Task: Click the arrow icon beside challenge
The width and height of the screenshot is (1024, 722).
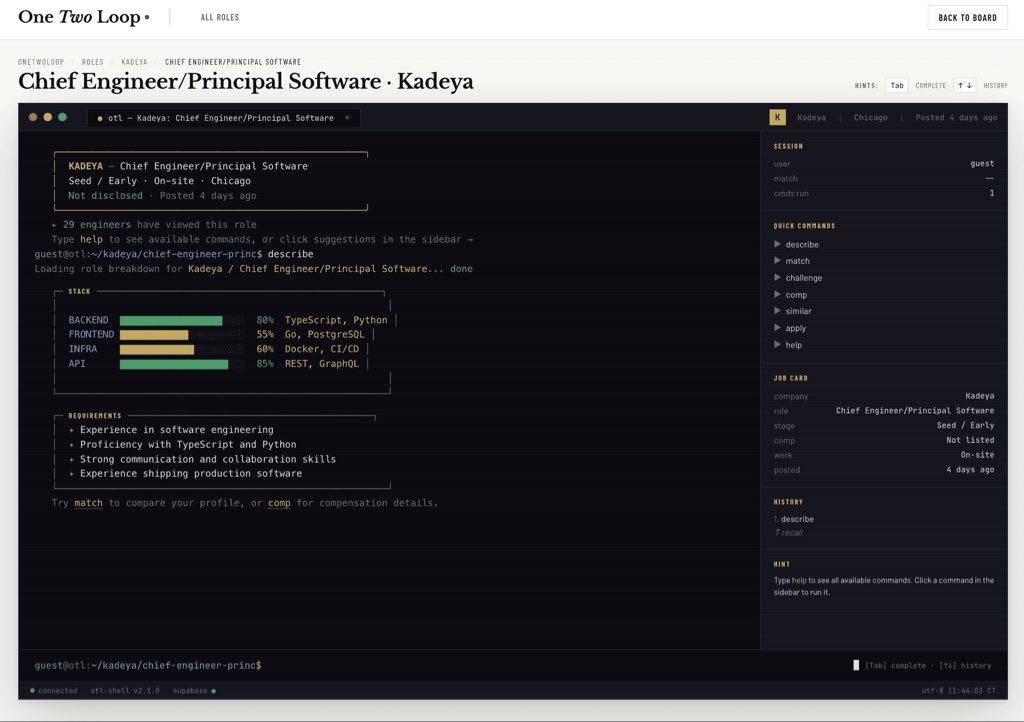Action: click(777, 277)
